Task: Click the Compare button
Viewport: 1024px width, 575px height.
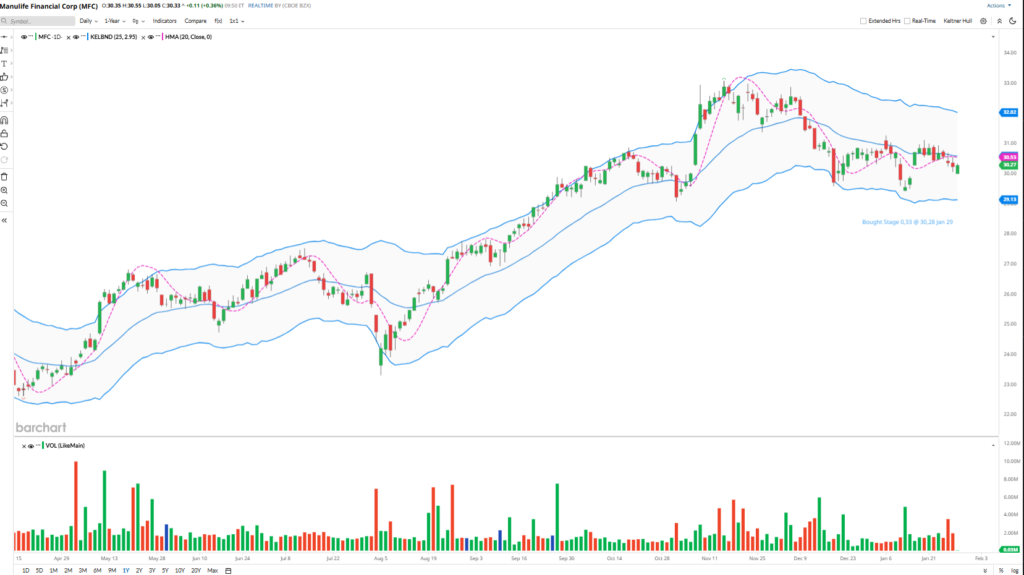Action: click(196, 20)
